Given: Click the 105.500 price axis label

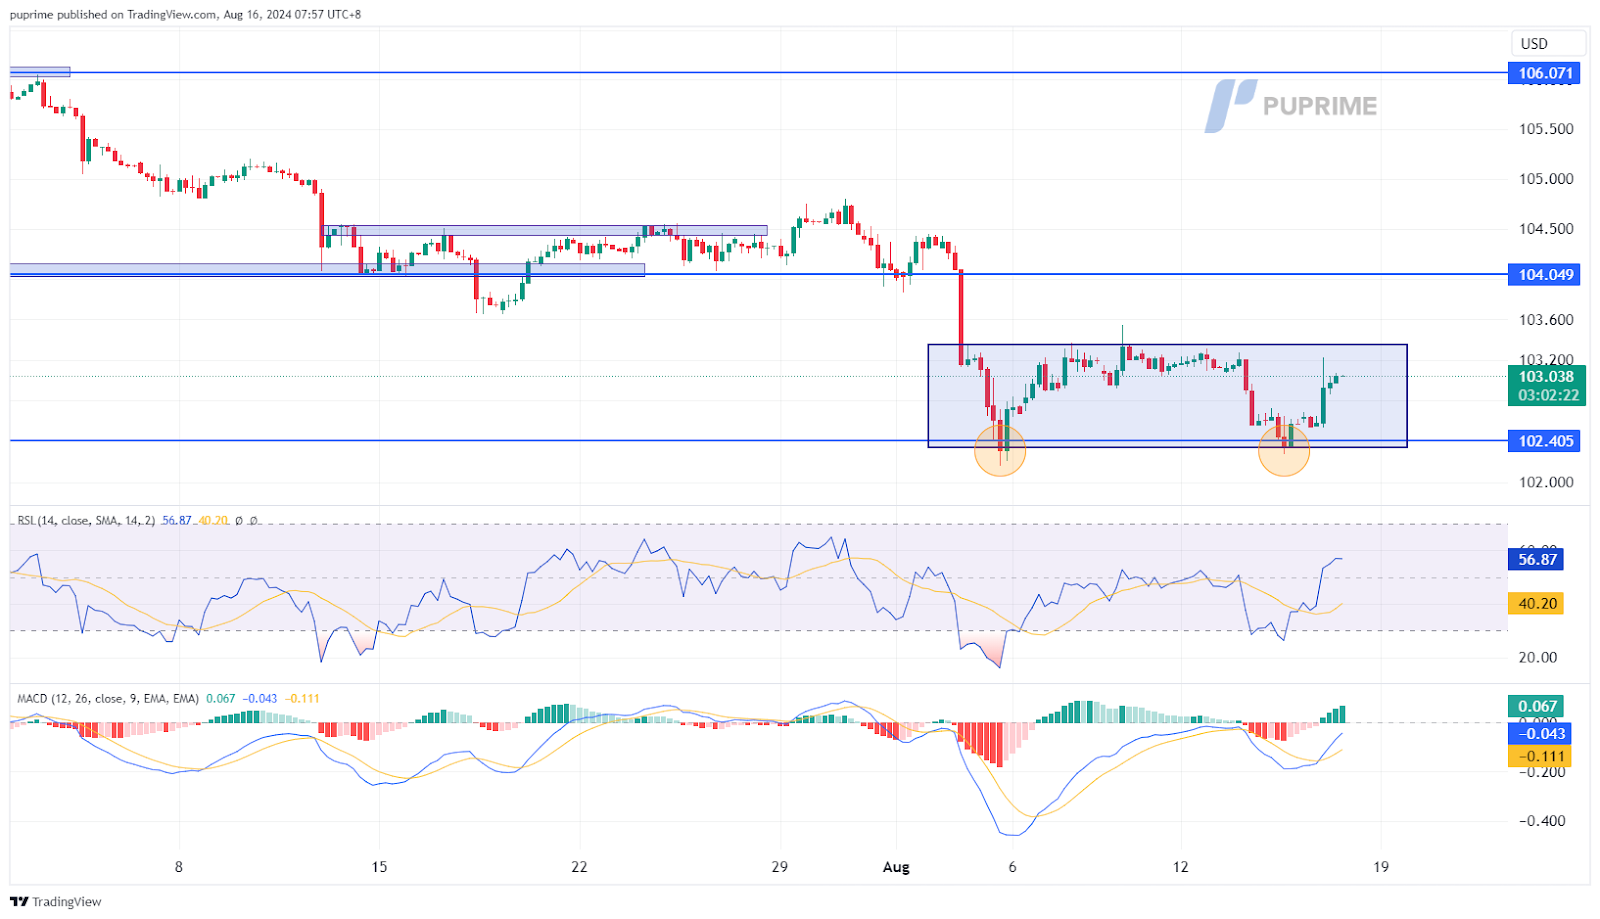Looking at the screenshot, I should pyautogui.click(x=1546, y=129).
